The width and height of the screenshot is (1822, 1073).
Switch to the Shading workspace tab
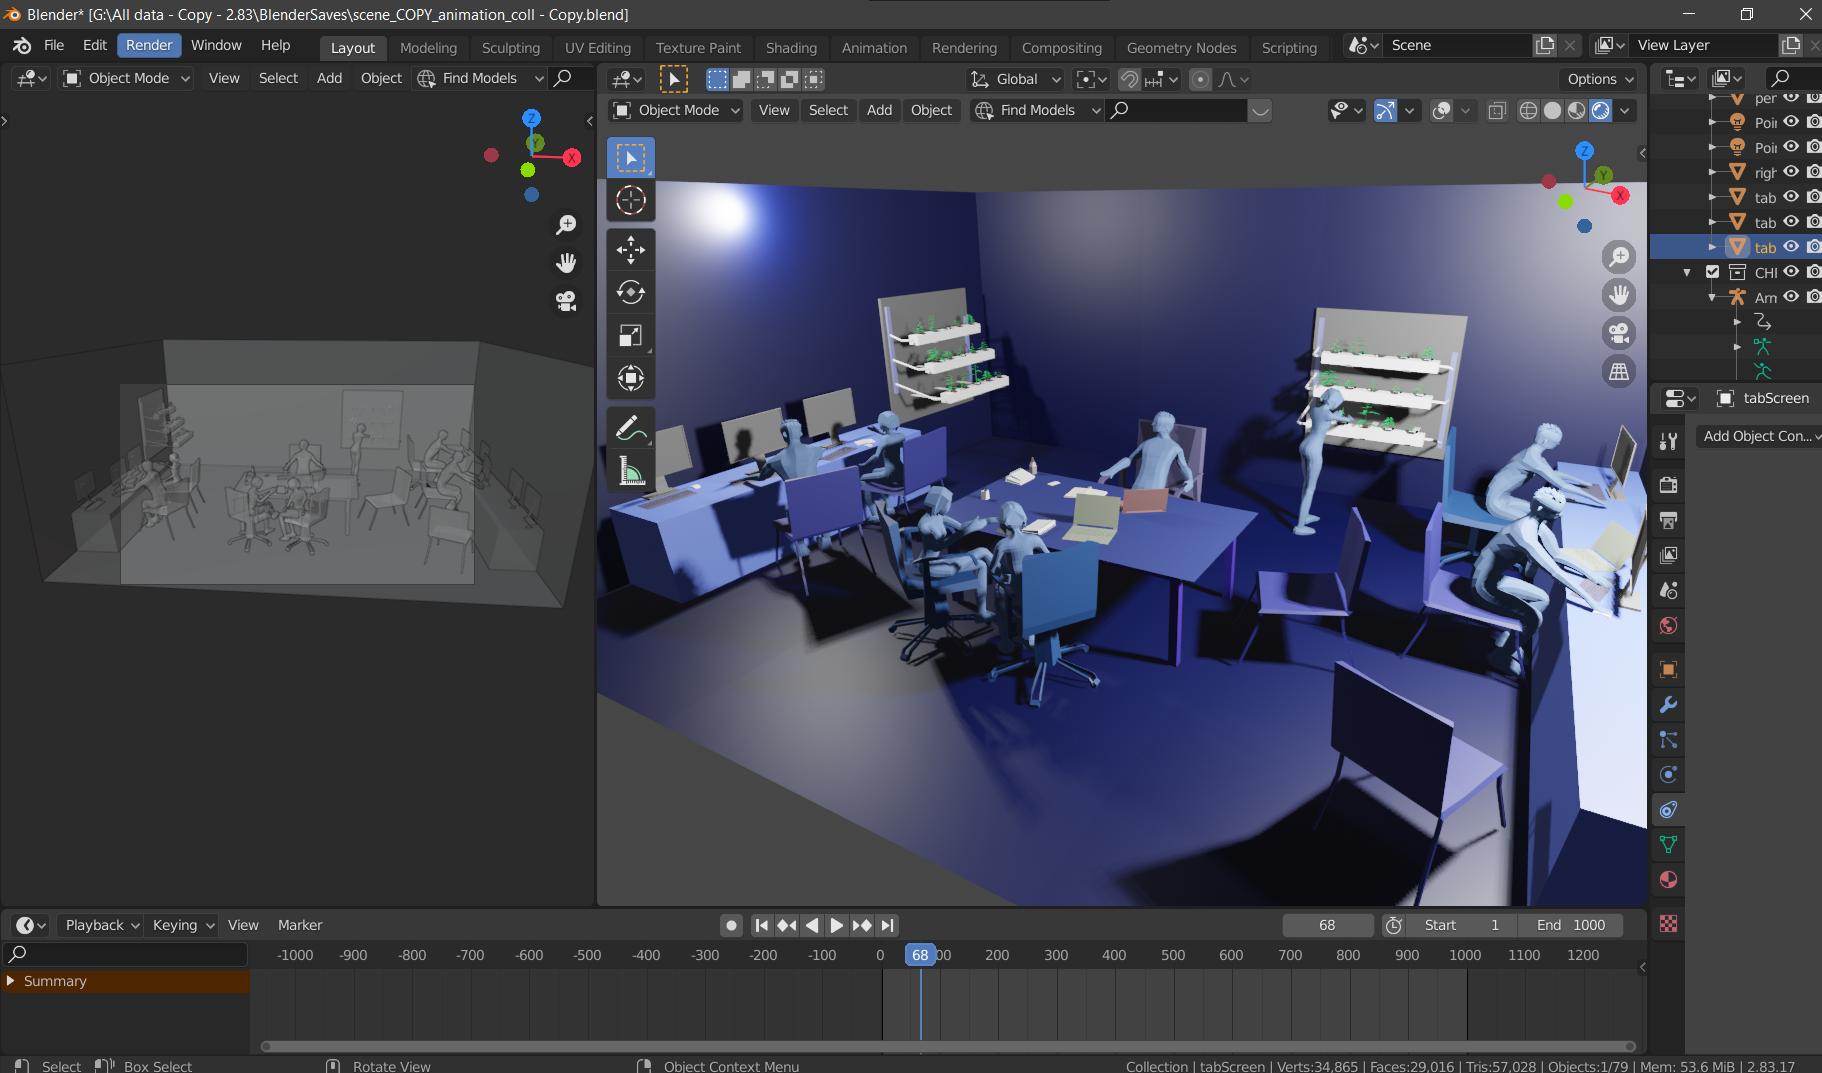click(791, 47)
